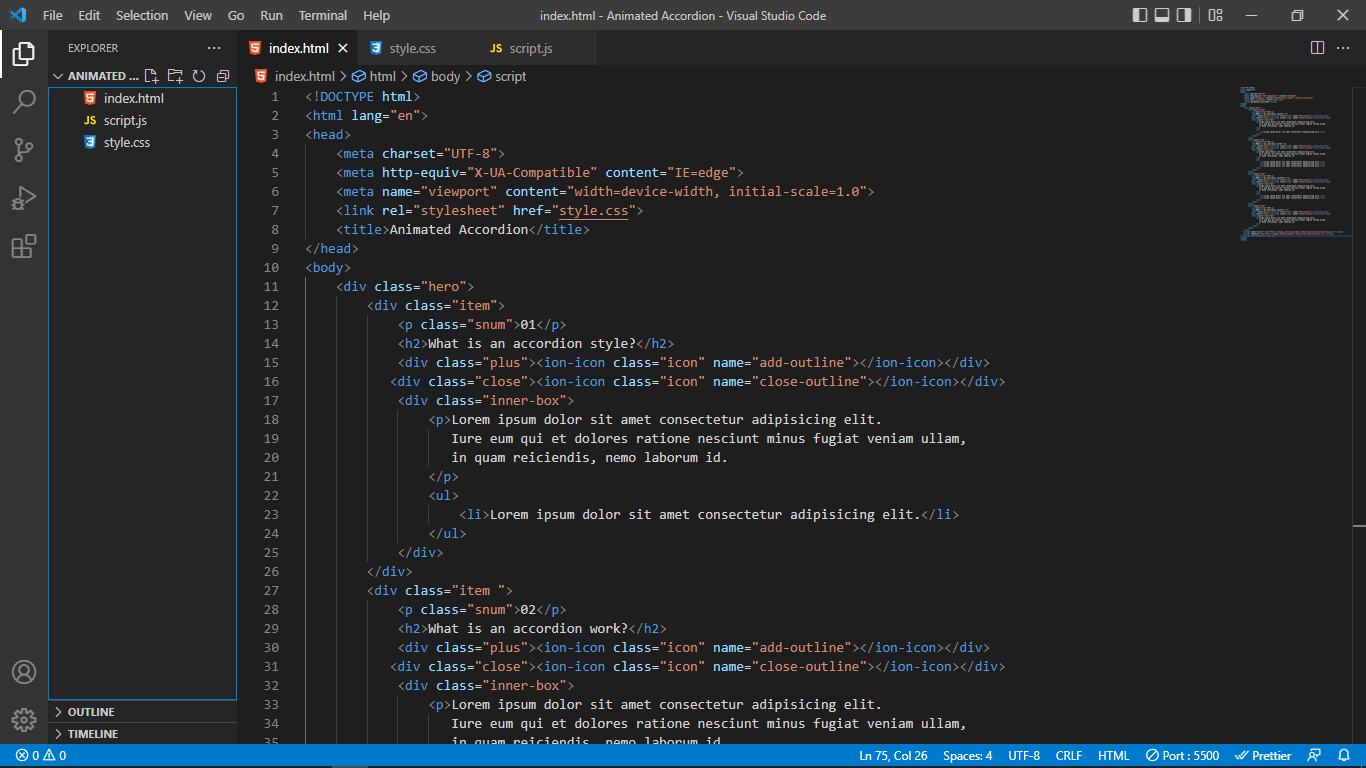Open the Run and Debug icon

[24, 198]
